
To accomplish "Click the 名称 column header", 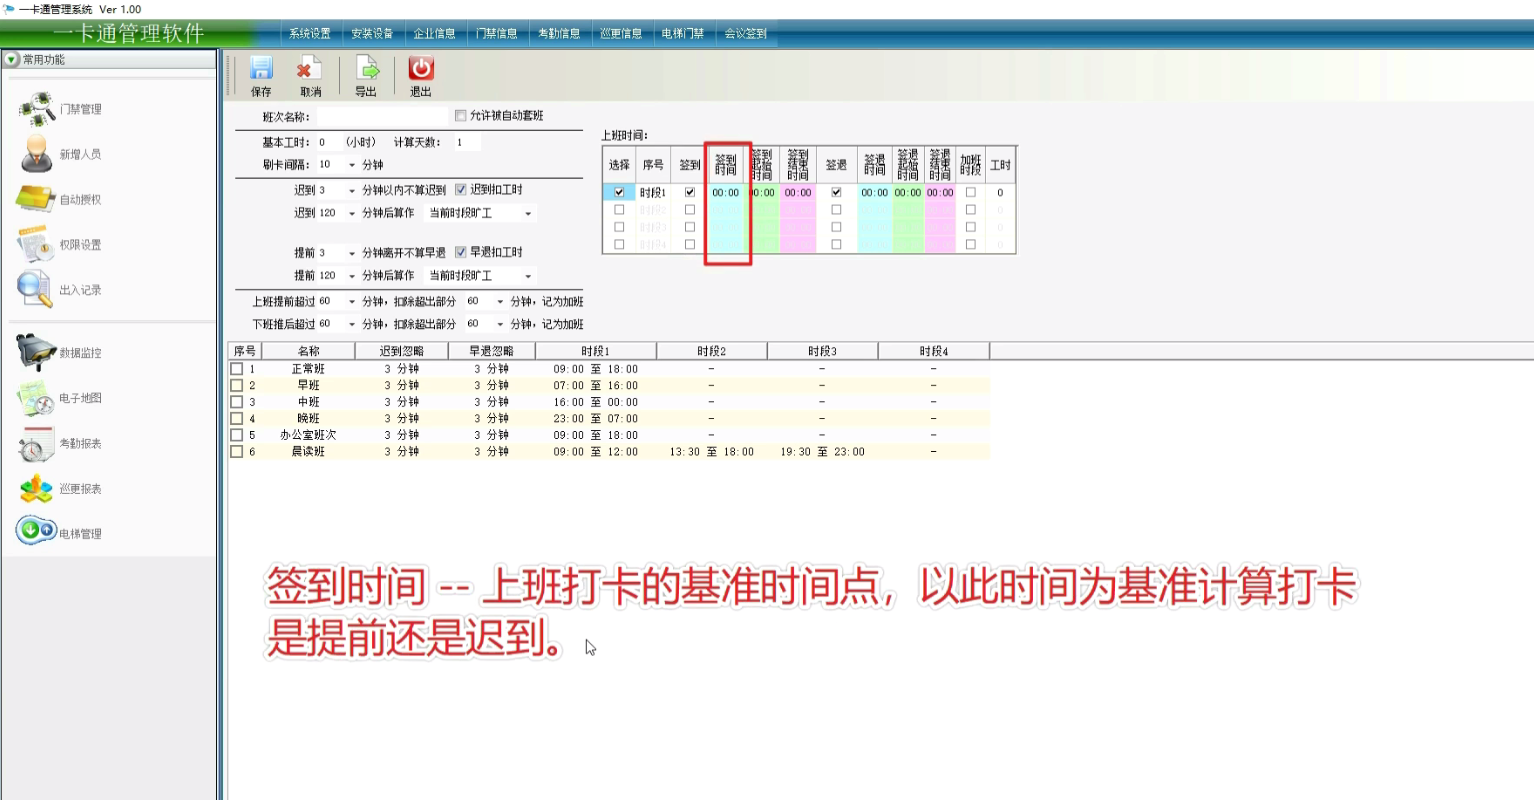I will click(x=308, y=351).
